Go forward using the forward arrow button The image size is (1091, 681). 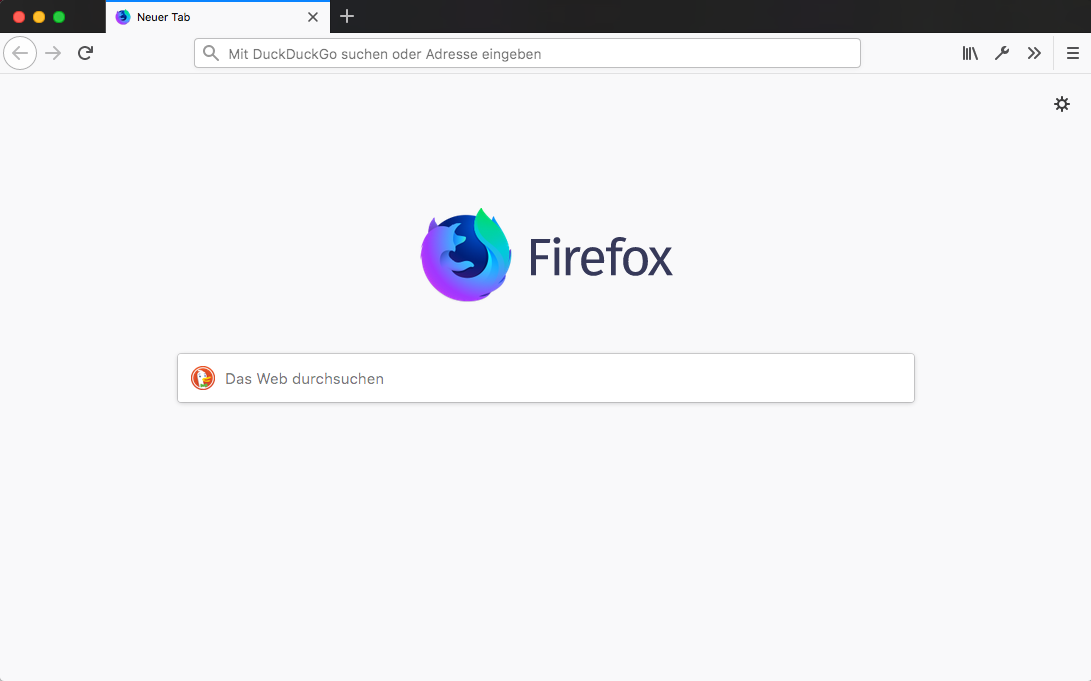(x=53, y=53)
